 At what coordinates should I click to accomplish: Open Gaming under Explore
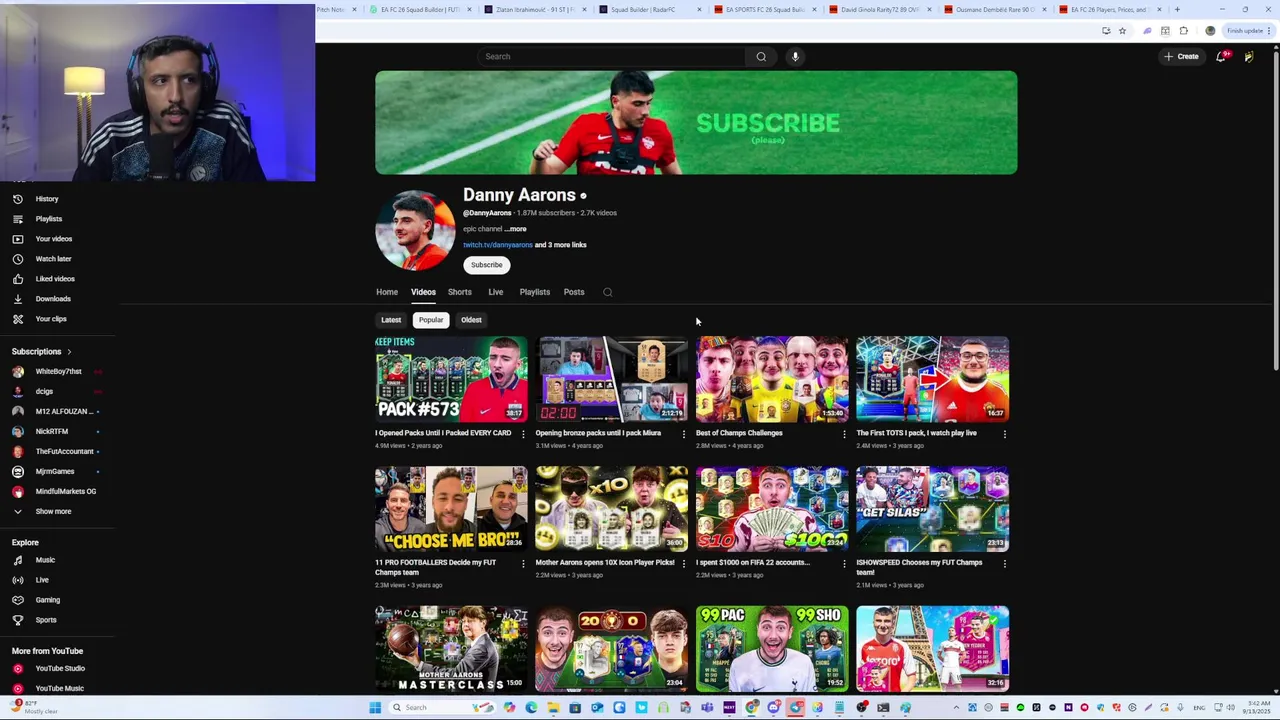point(47,600)
